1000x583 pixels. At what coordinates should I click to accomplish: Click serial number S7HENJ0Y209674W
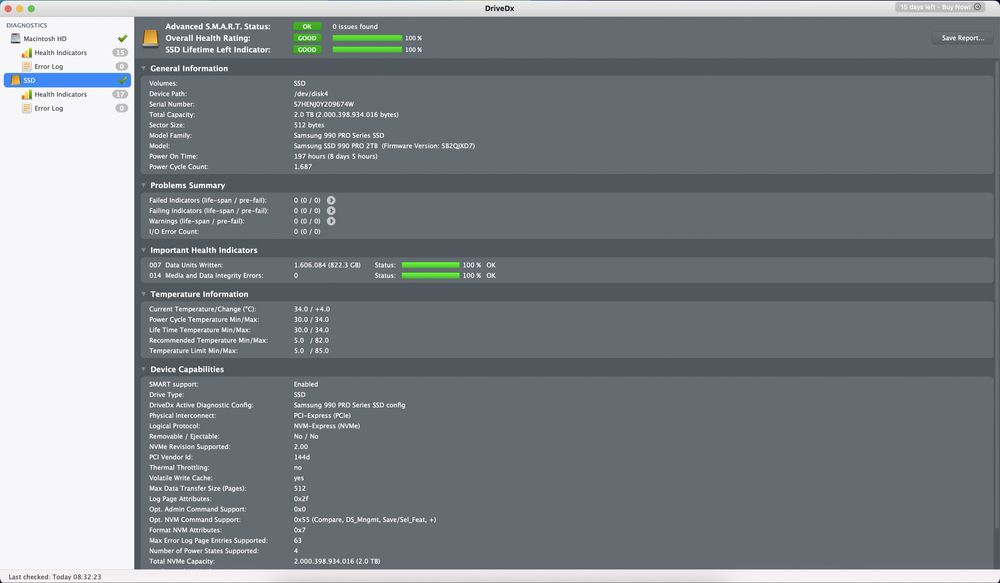click(323, 104)
